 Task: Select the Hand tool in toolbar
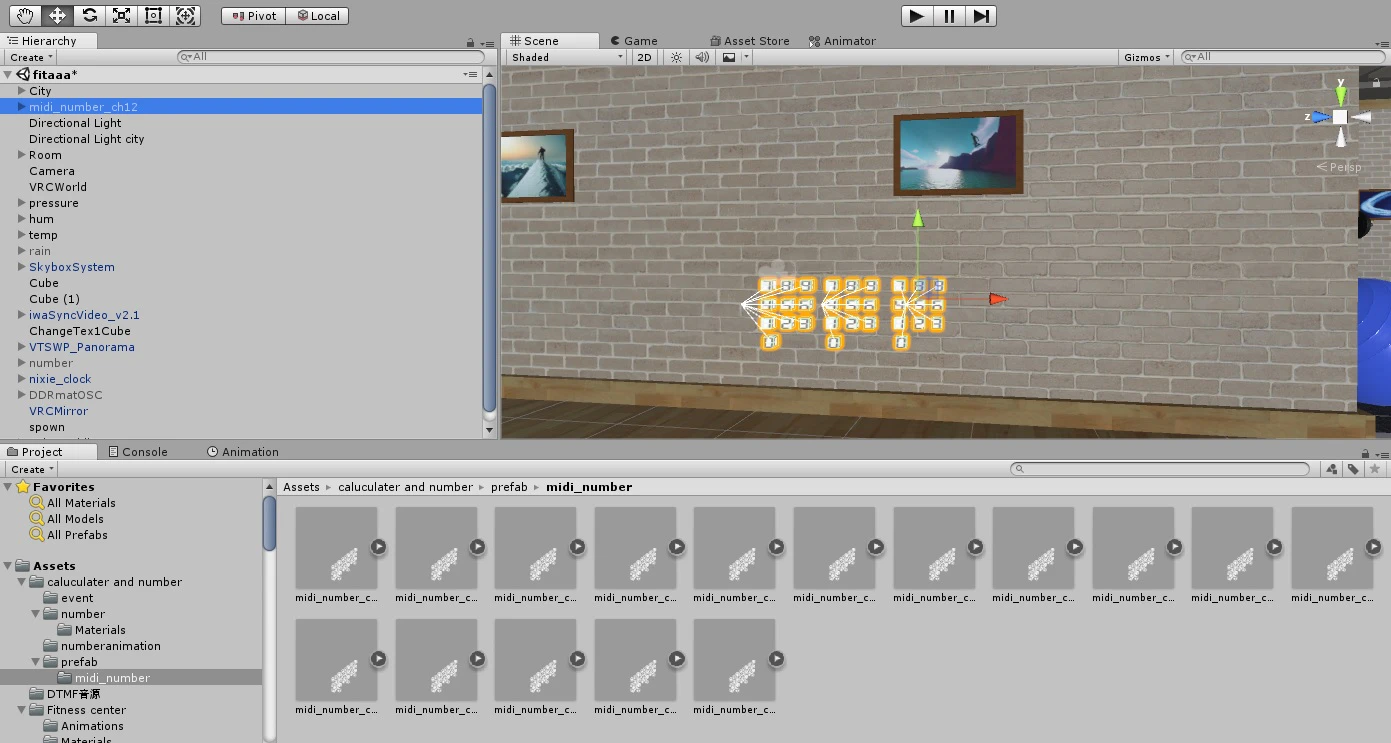(x=25, y=15)
